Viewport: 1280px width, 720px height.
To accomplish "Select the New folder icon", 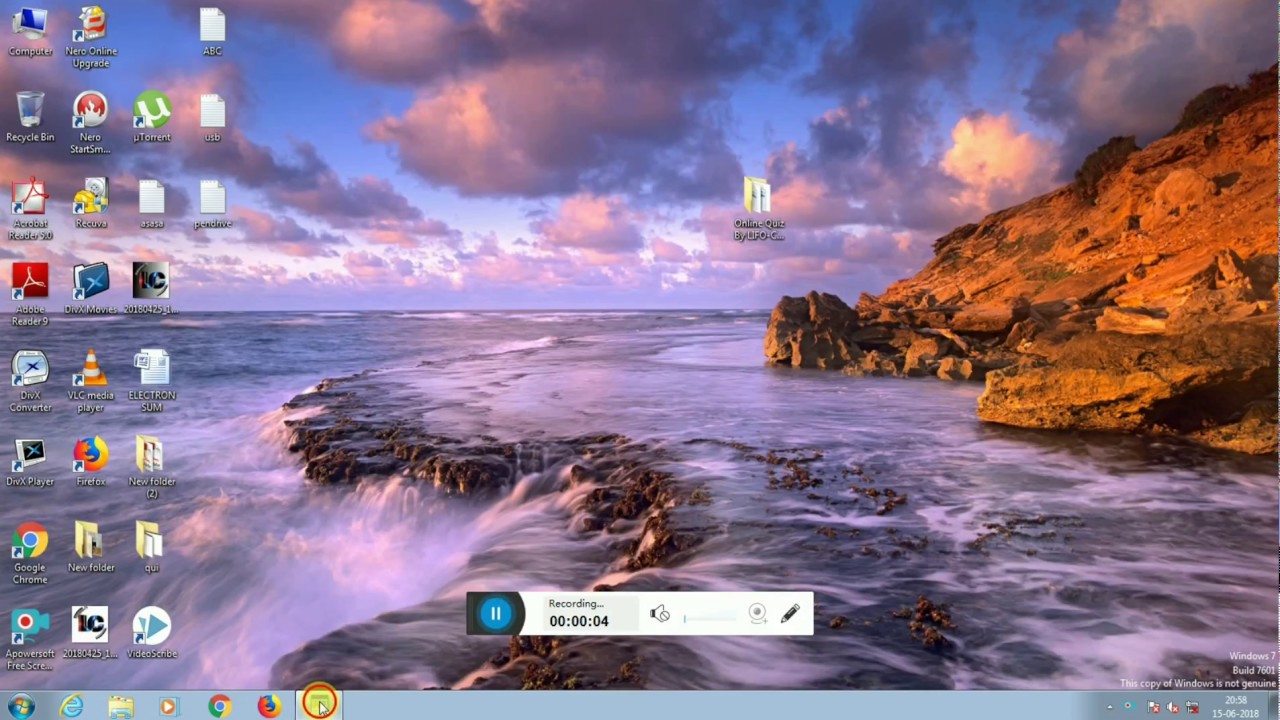I will point(90,548).
